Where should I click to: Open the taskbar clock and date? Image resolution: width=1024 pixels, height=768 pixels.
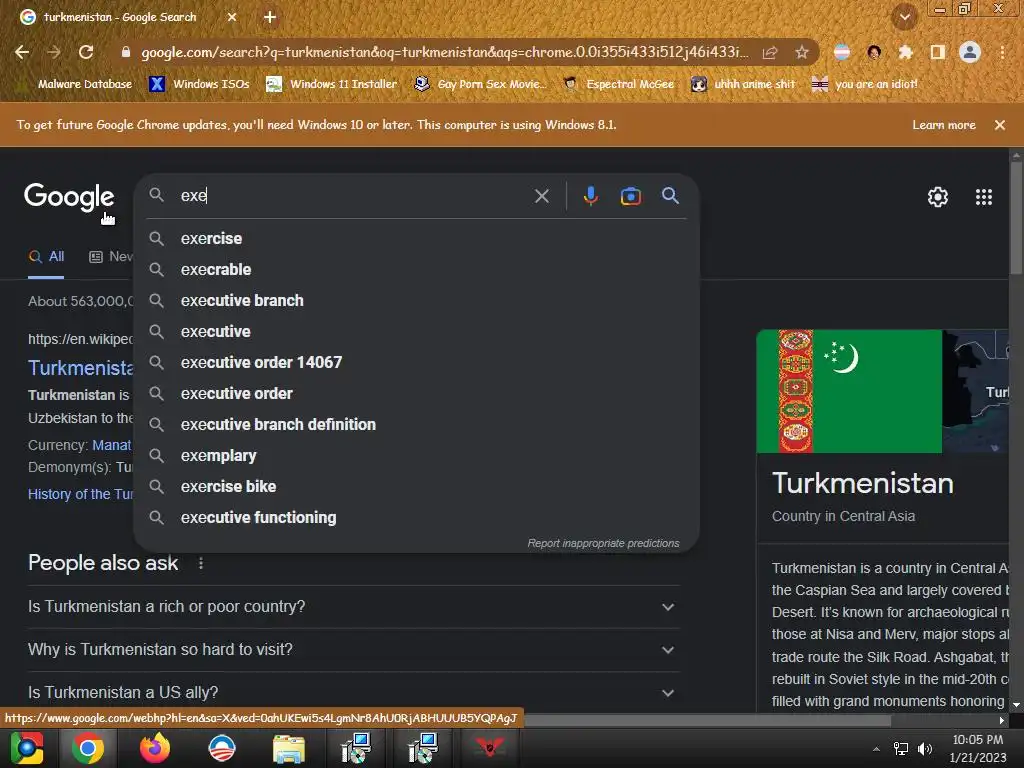(x=978, y=748)
